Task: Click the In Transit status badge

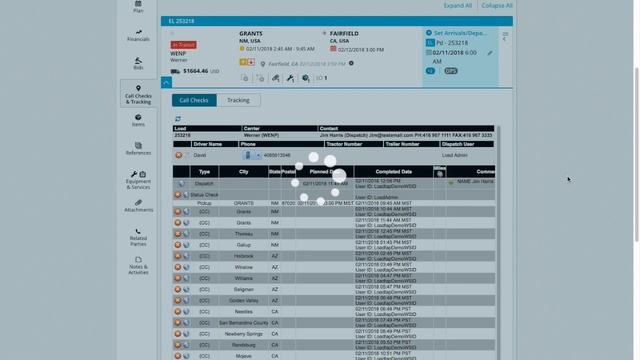Action: pos(183,45)
